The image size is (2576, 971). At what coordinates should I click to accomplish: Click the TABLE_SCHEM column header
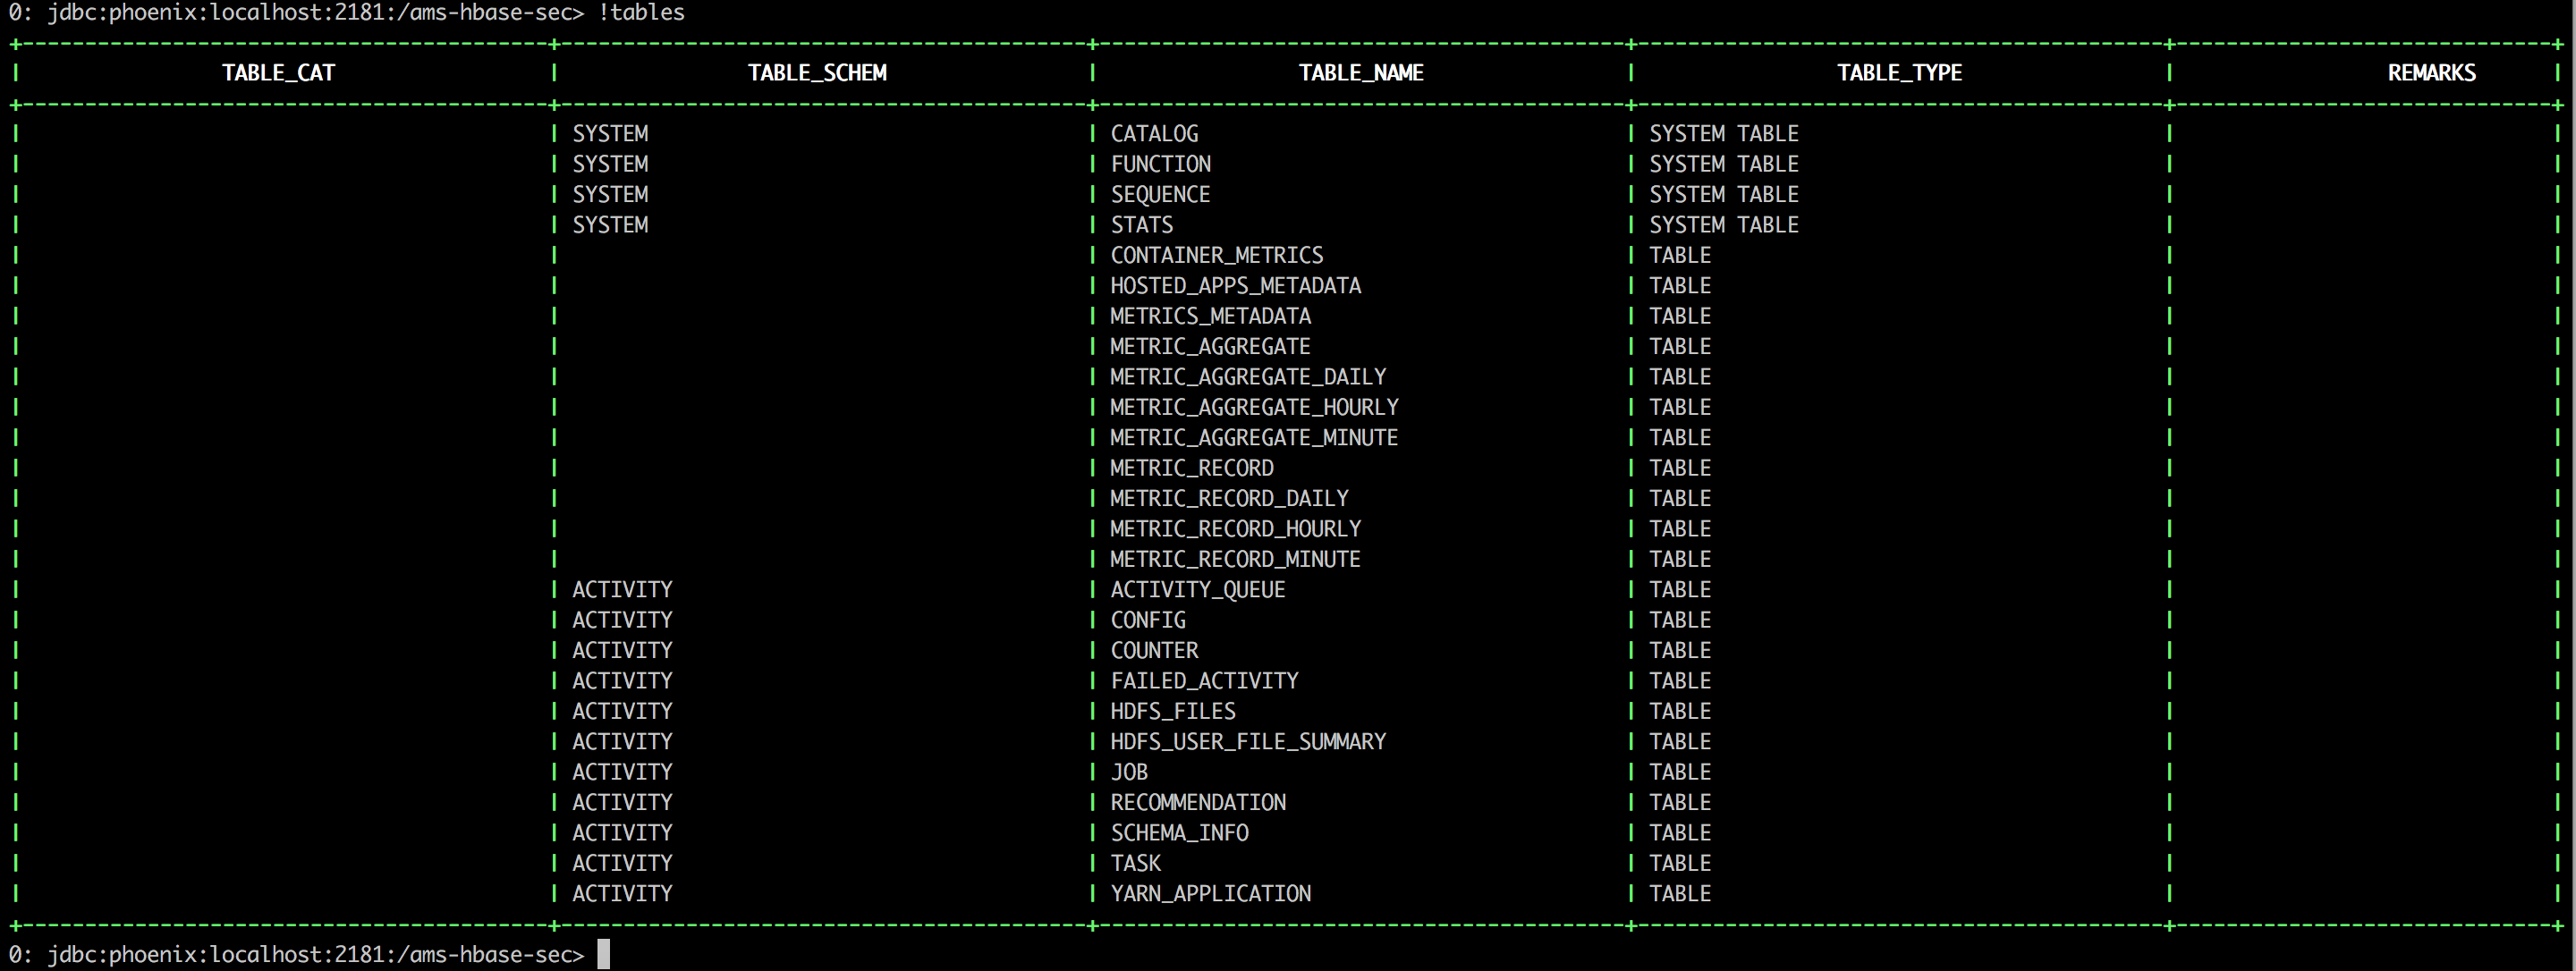tap(818, 72)
